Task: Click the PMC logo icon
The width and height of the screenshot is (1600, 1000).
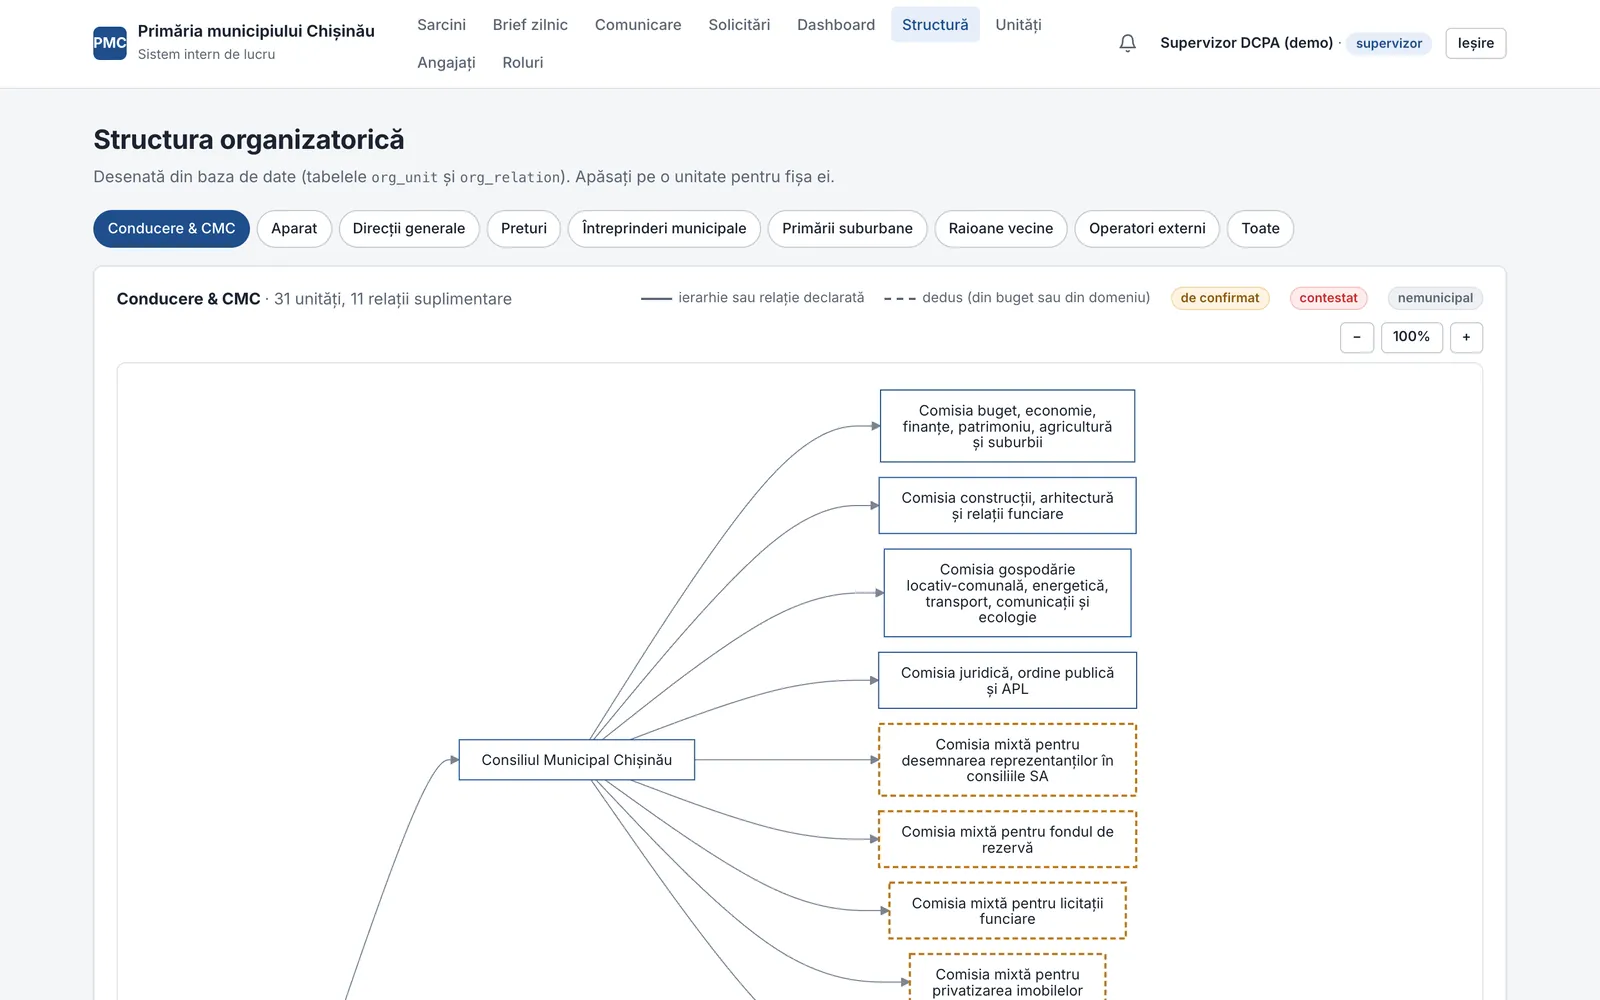Action: point(110,43)
